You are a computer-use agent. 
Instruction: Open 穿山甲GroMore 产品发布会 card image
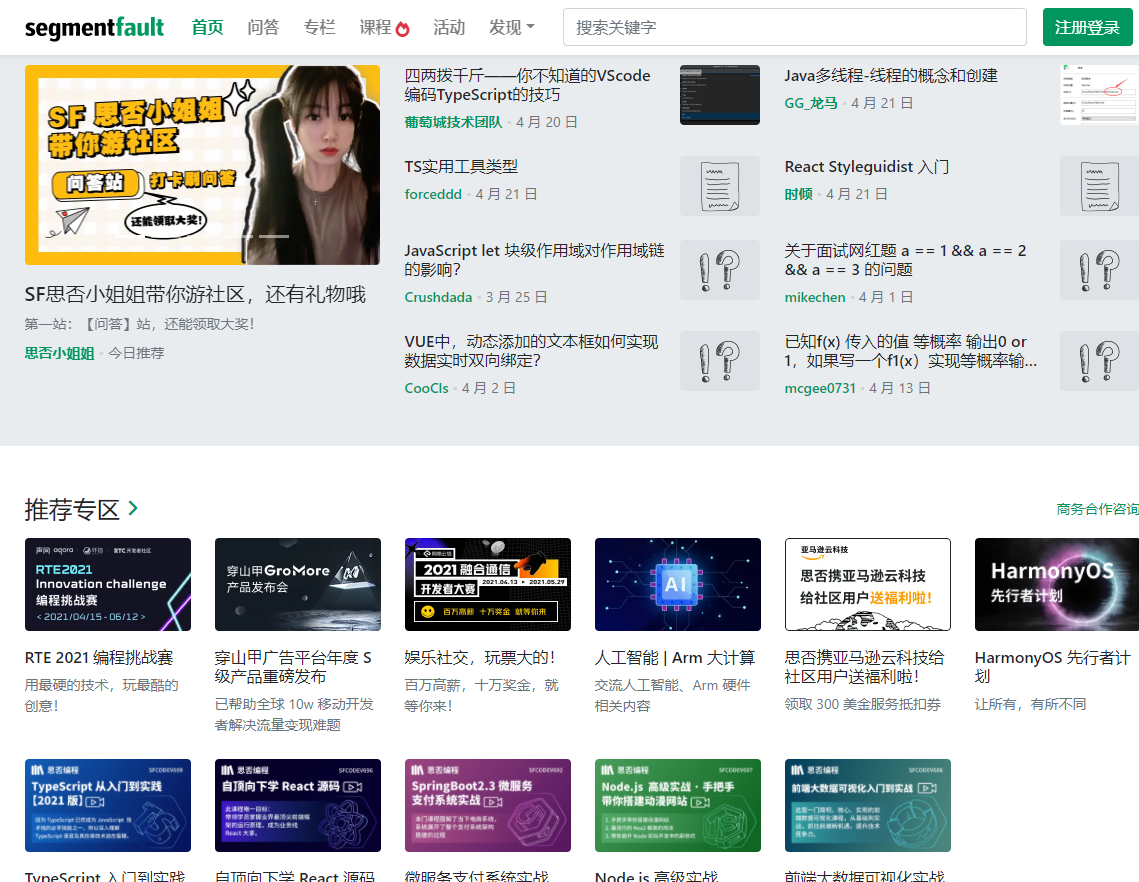298,584
